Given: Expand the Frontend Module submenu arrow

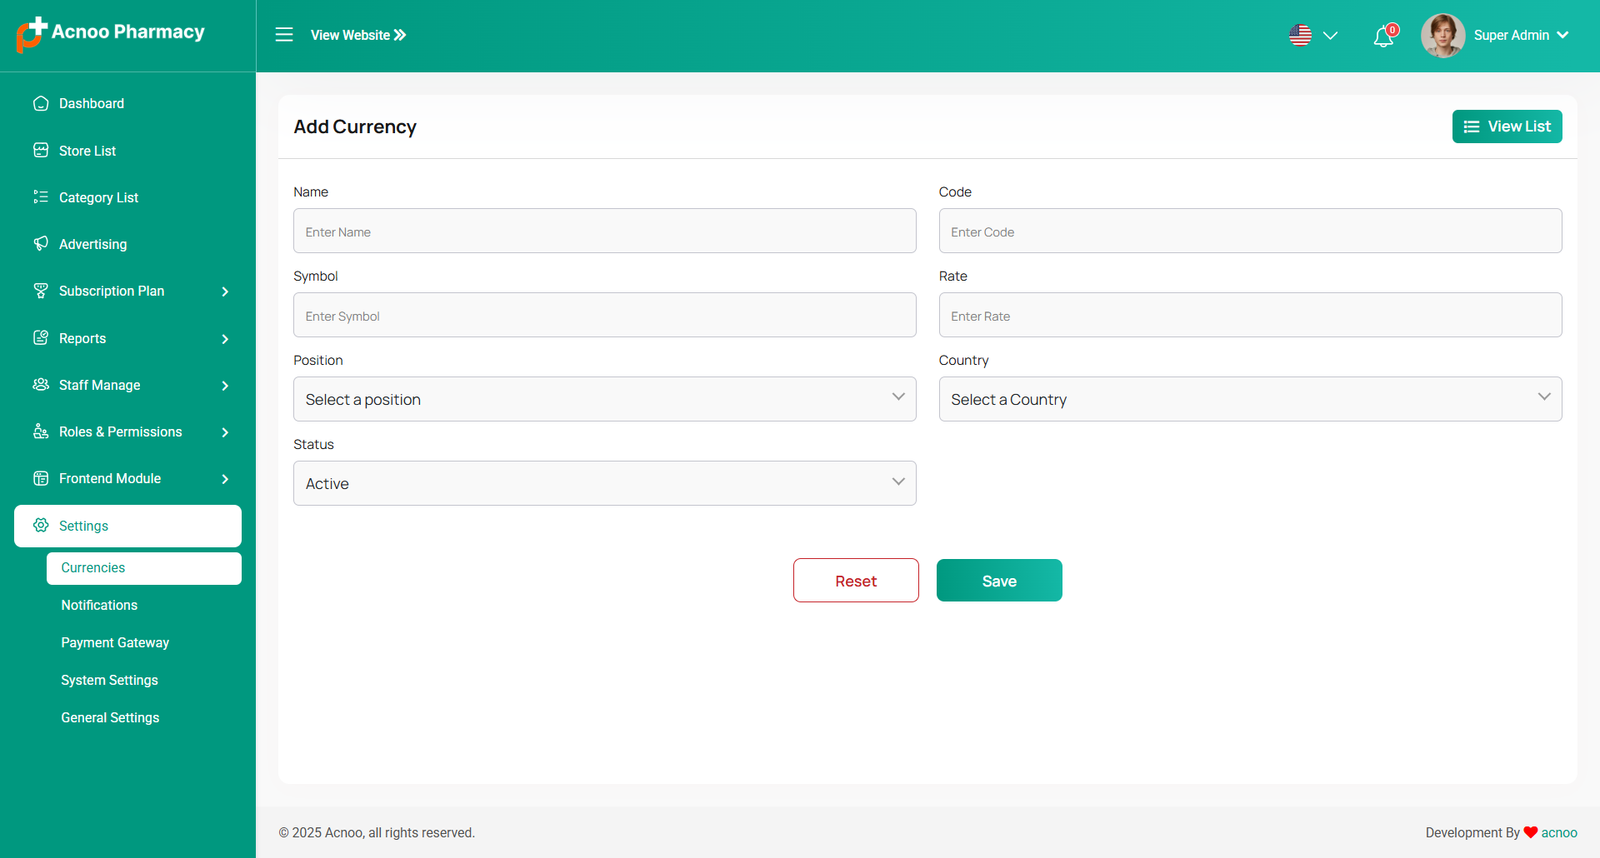Looking at the screenshot, I should [225, 479].
